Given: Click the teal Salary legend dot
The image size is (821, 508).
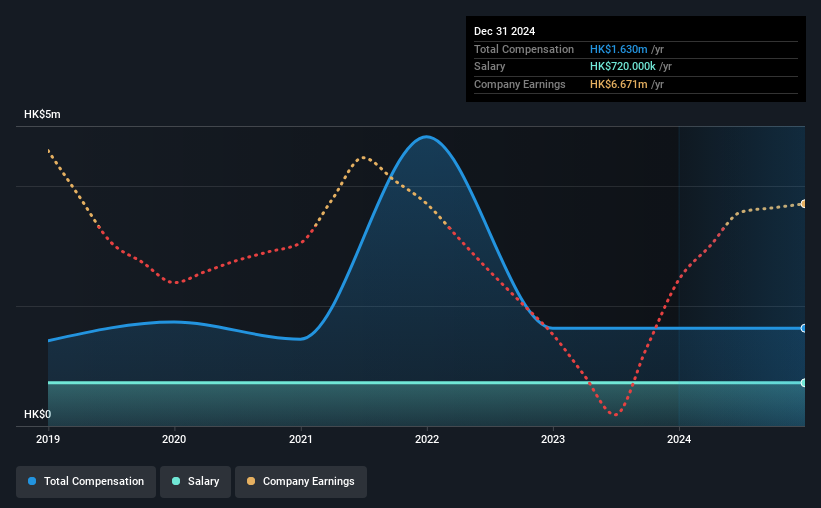Looking at the screenshot, I should click(176, 481).
